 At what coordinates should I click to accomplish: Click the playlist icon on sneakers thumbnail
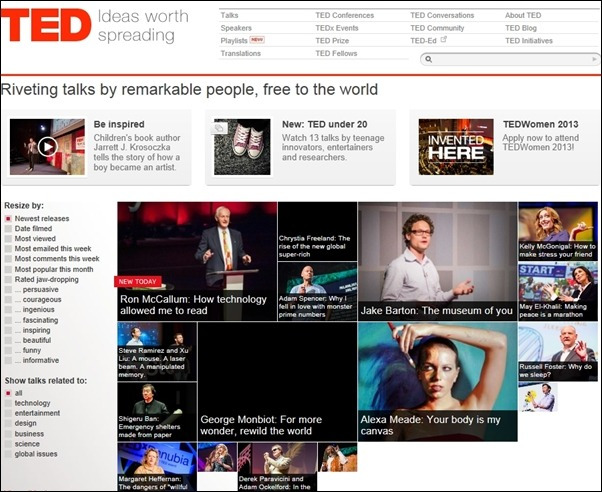pos(219,128)
